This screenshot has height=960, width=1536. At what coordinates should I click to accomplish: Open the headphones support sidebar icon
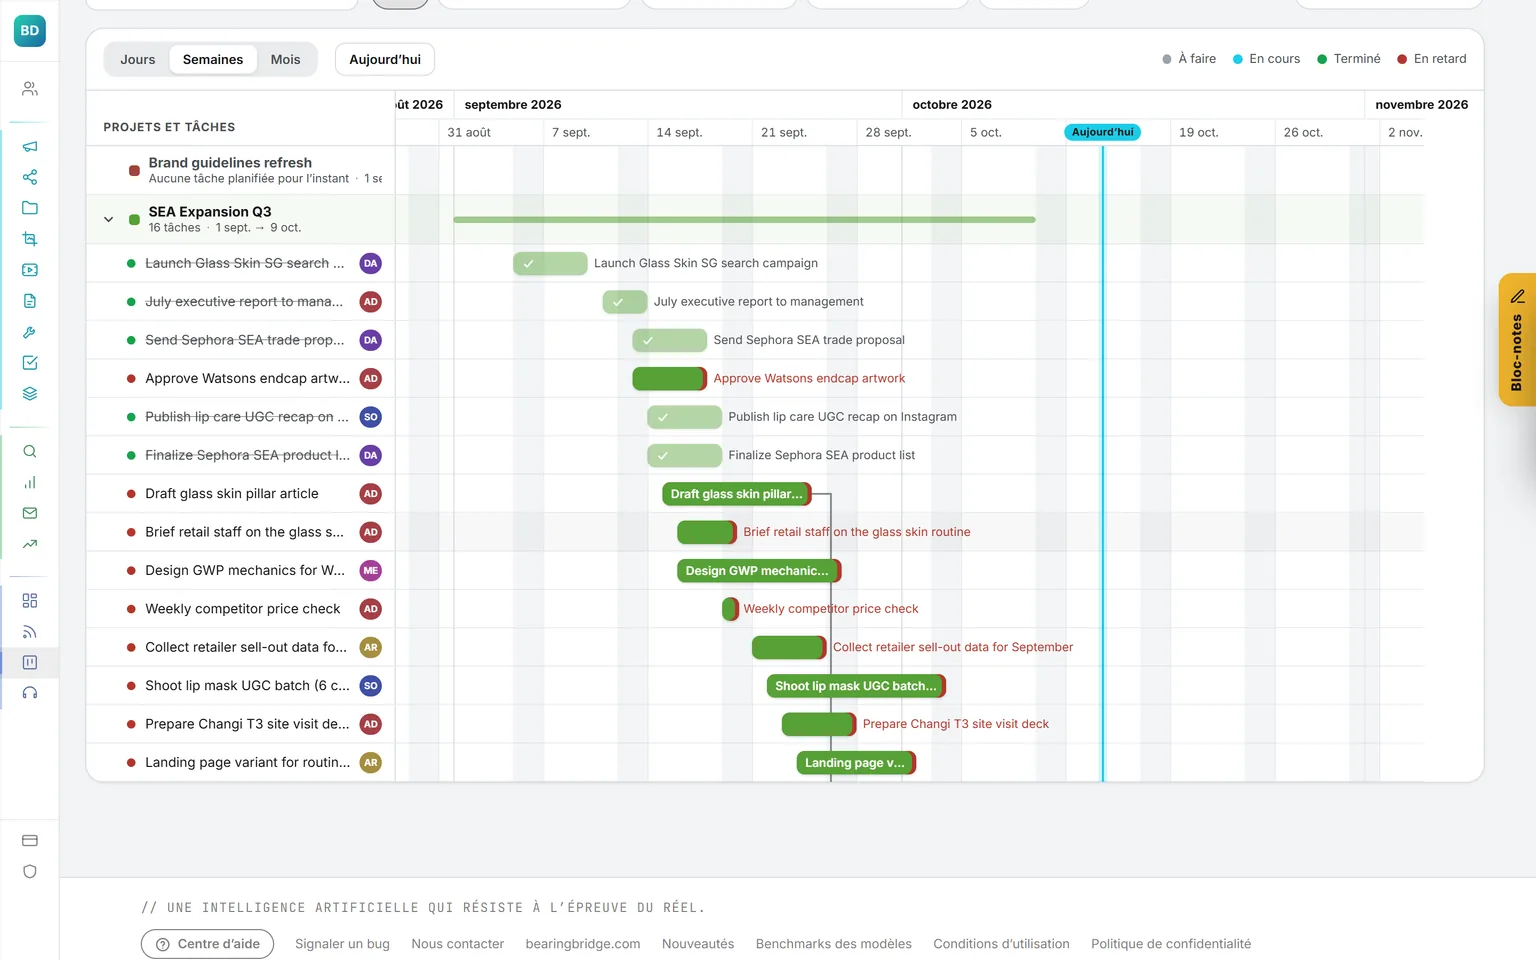[30, 693]
